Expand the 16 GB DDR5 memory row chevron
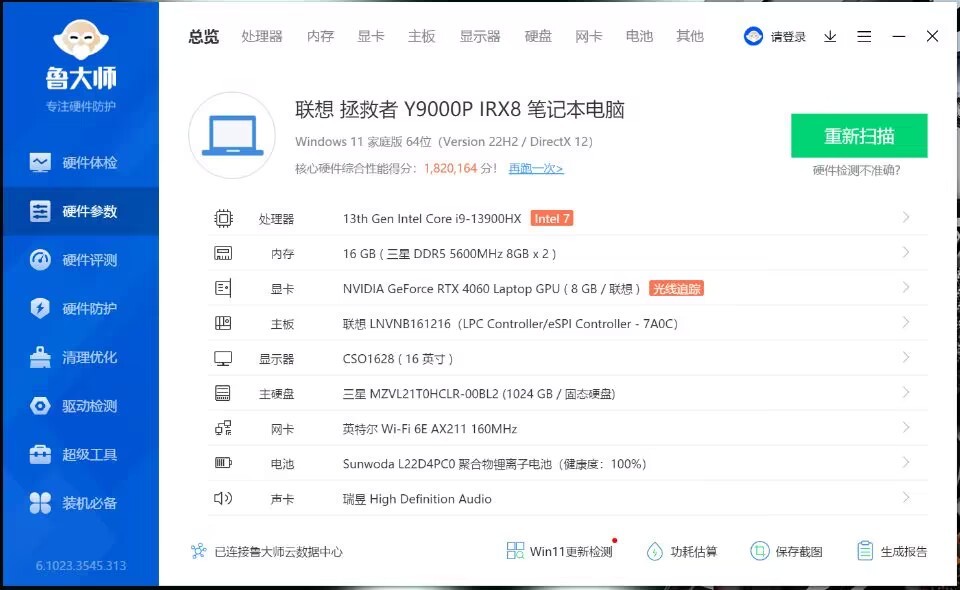The width and height of the screenshot is (960, 590). pyautogui.click(x=906, y=252)
